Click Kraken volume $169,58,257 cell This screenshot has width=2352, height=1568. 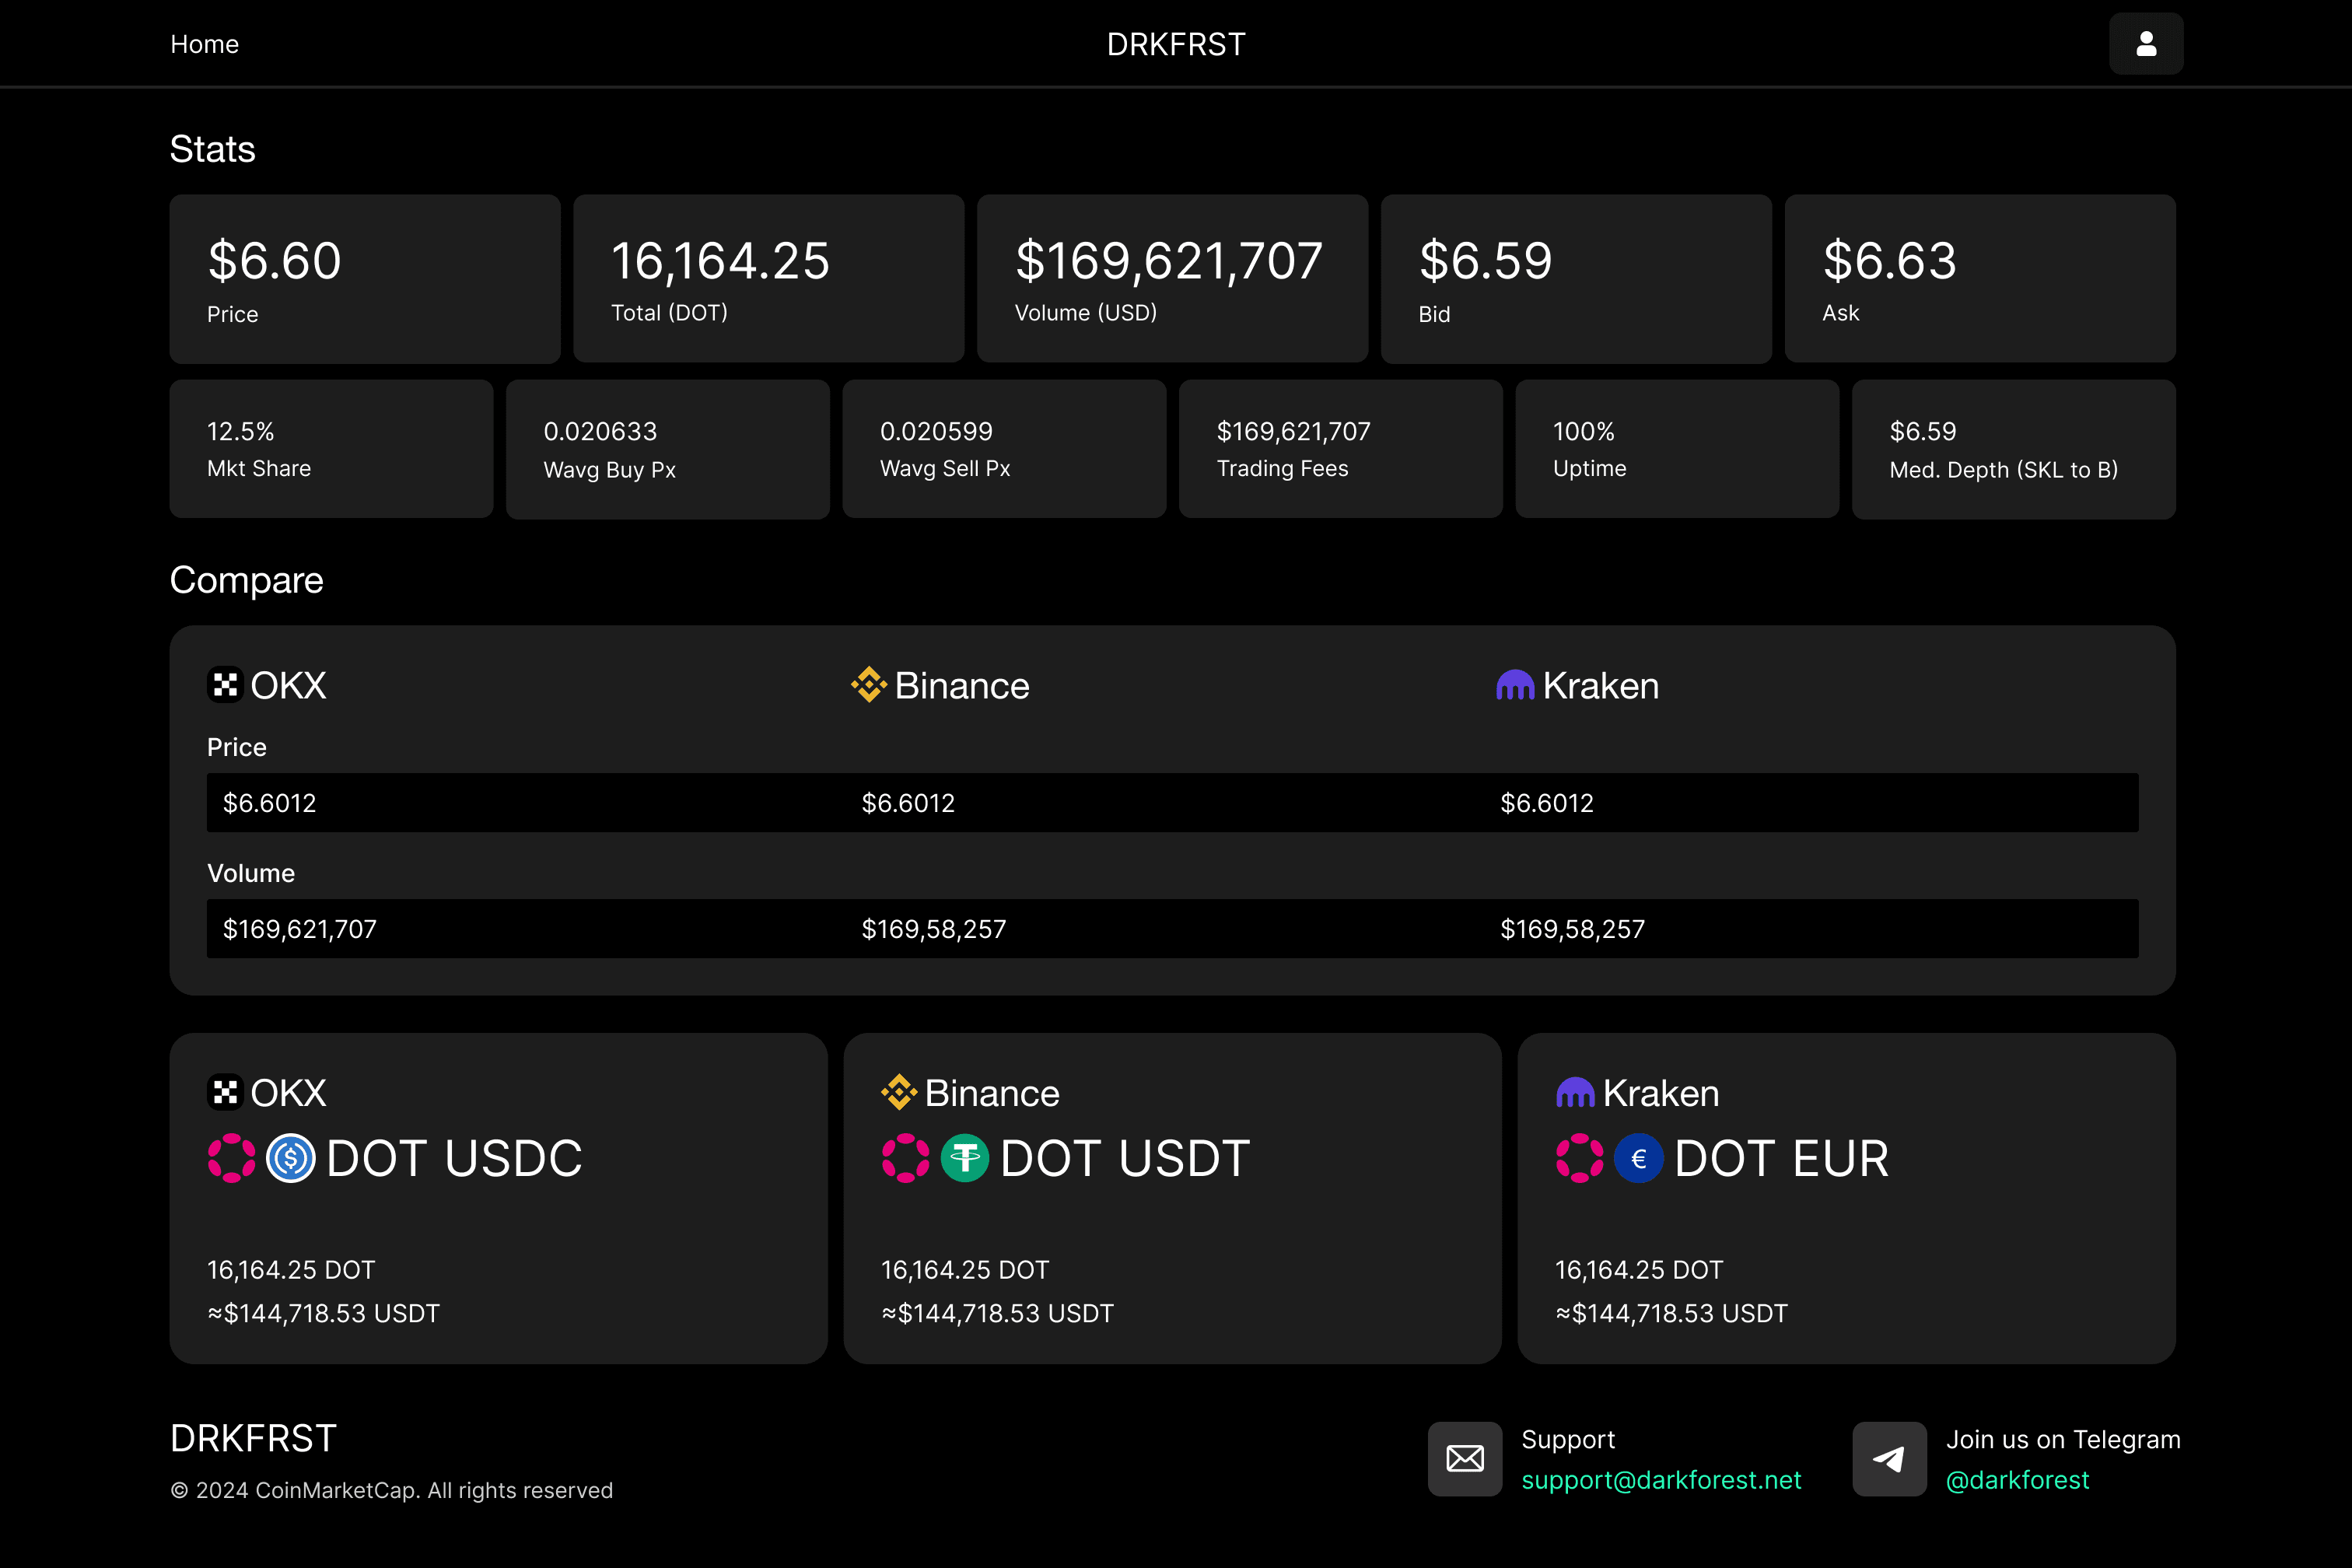coord(1572,929)
